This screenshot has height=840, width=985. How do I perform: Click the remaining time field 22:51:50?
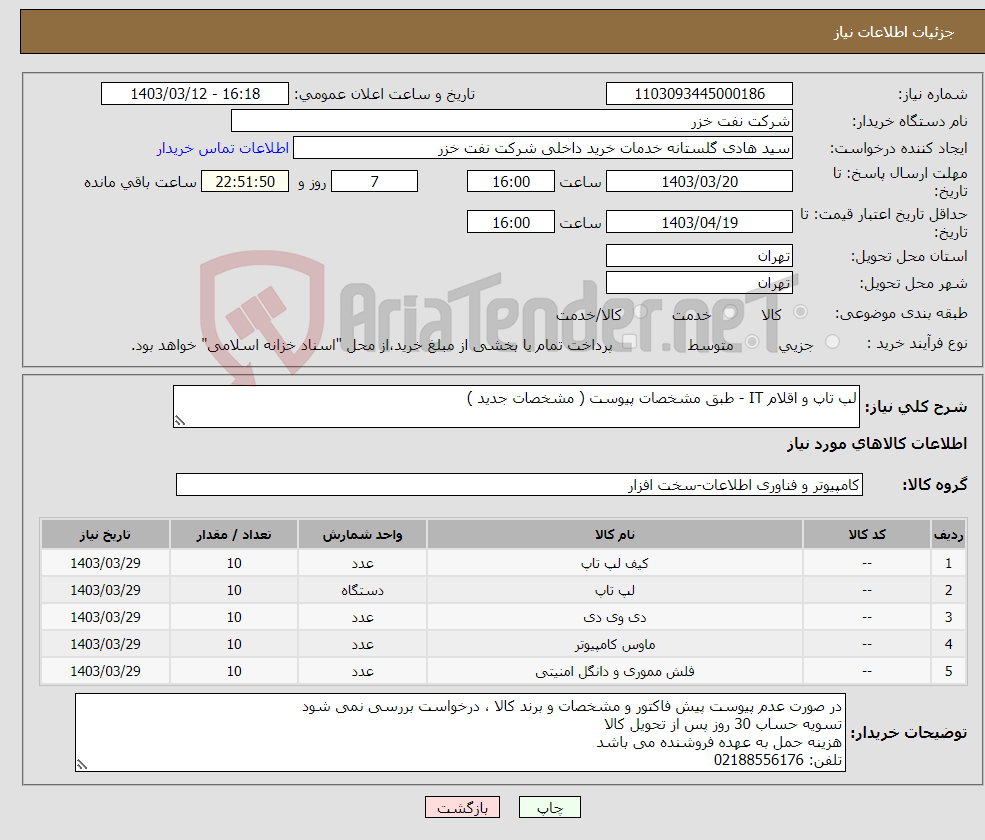(245, 182)
